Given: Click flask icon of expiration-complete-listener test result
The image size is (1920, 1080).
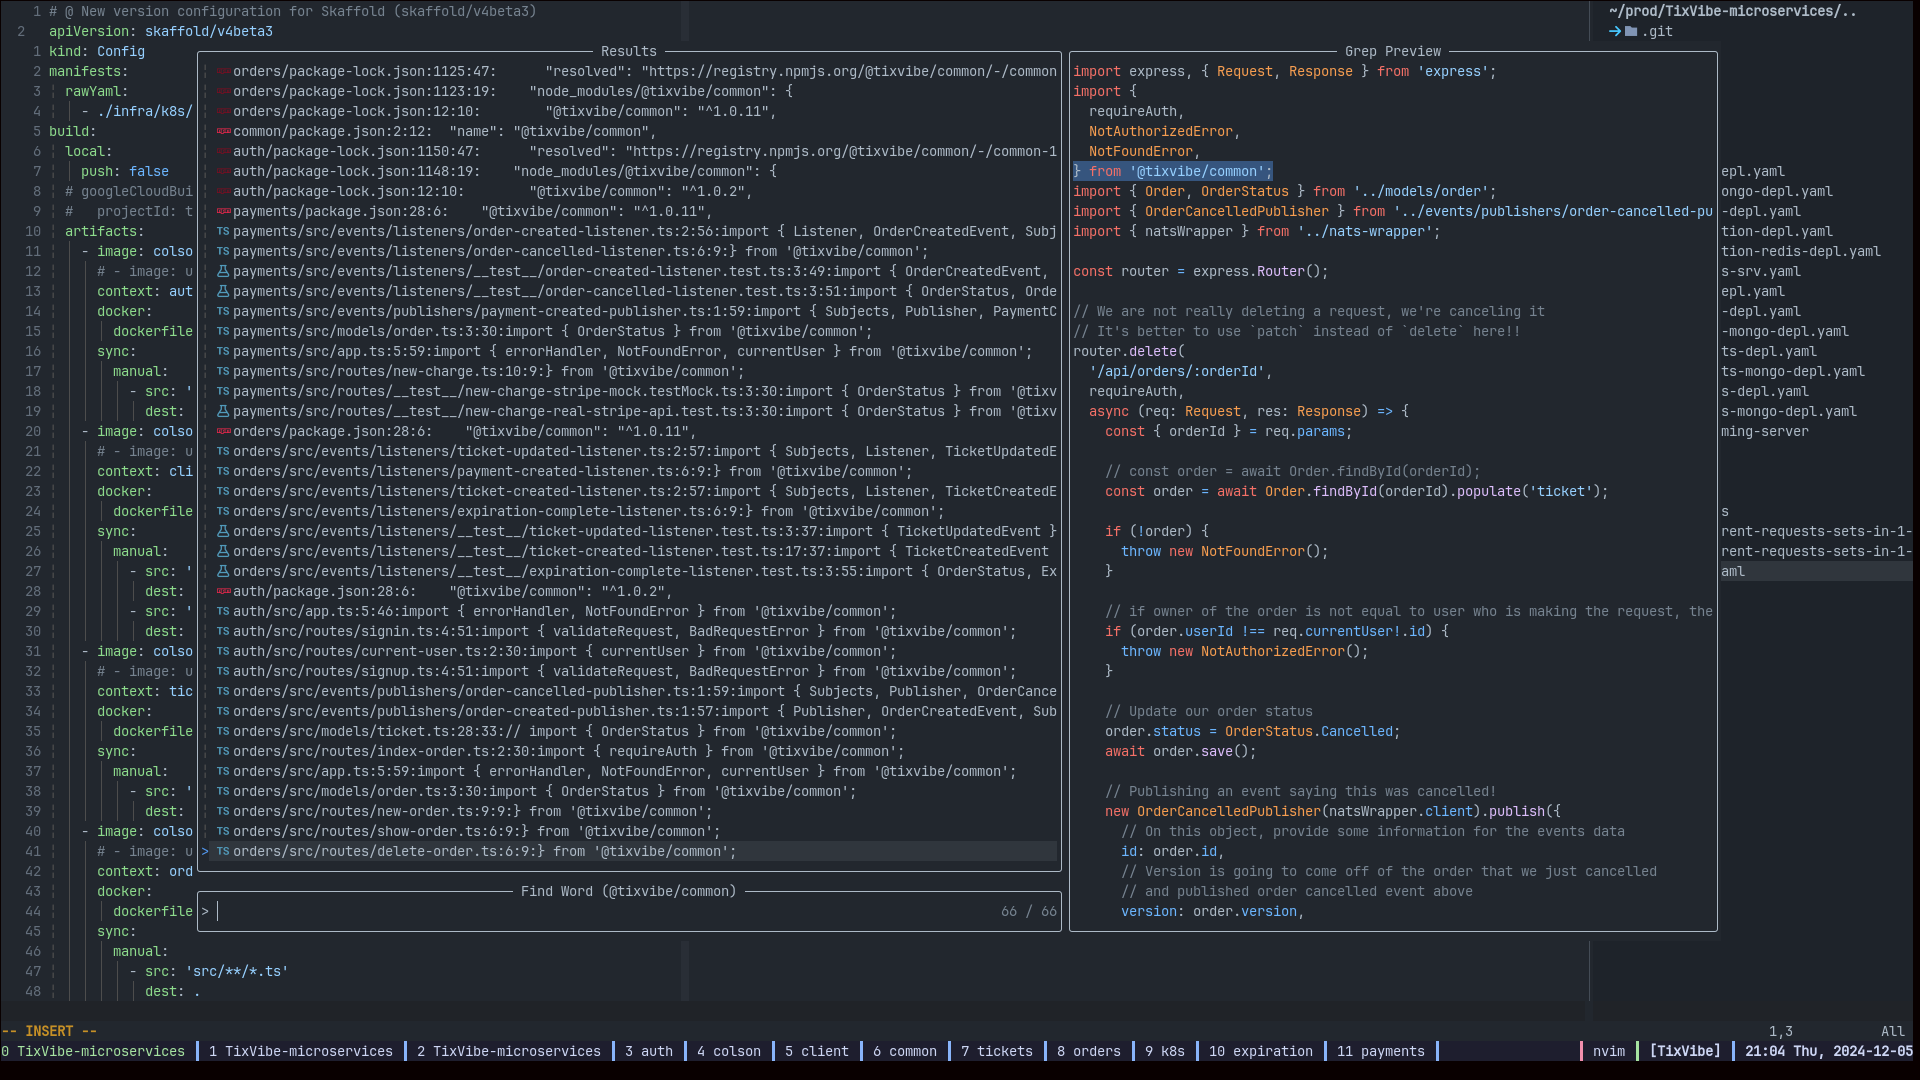Looking at the screenshot, I should 224,571.
